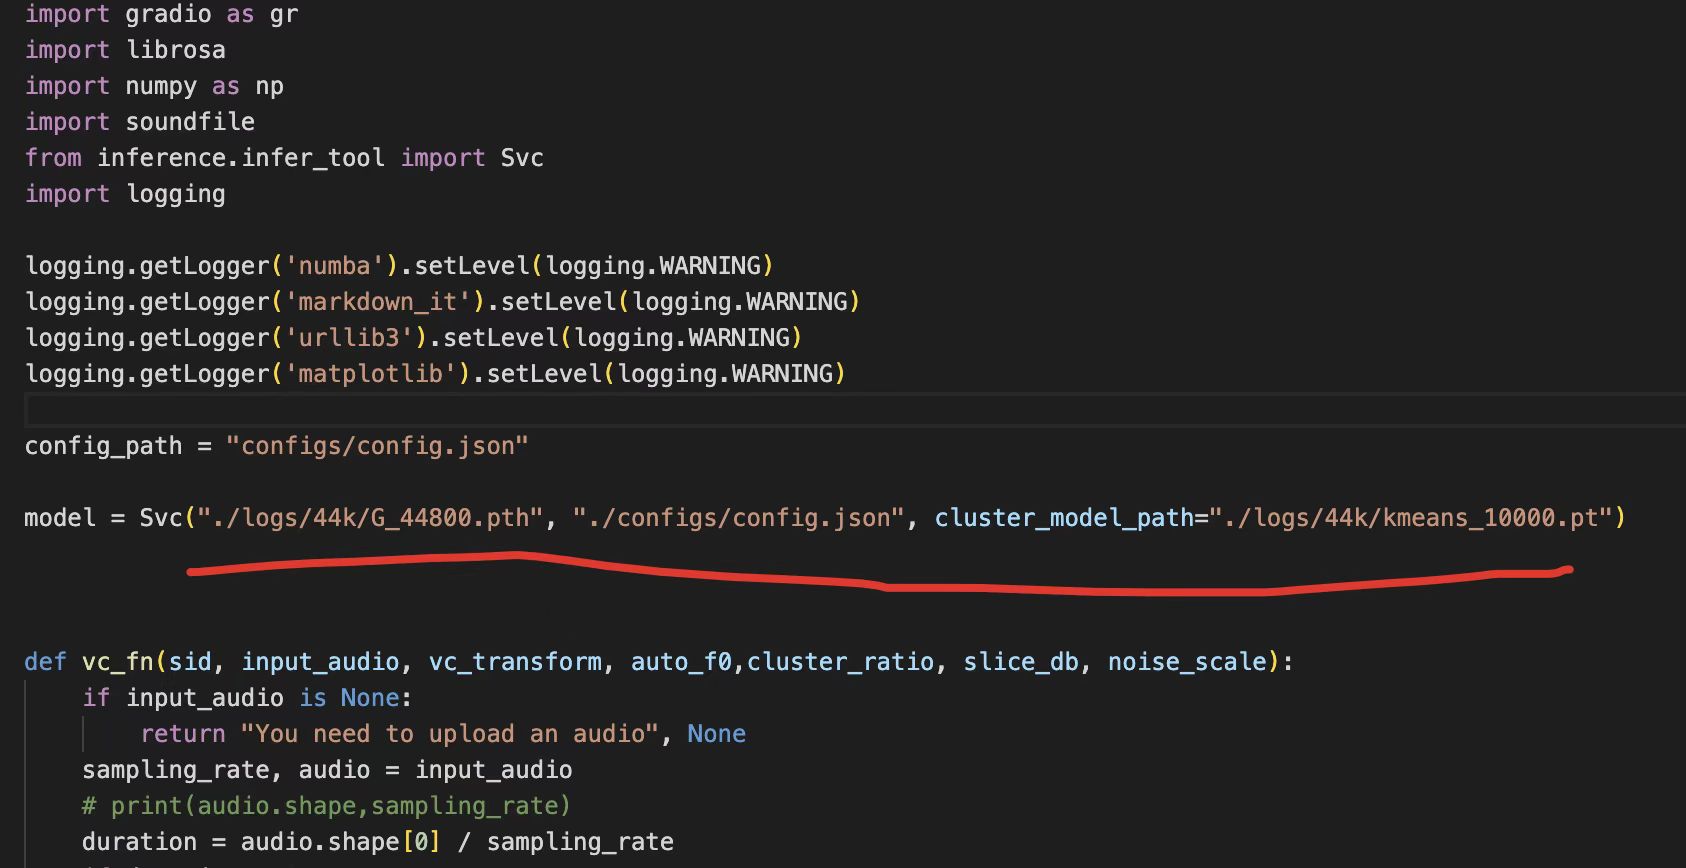1686x868 pixels.
Task: Click setLevel on the urllib3 line
Action: click(x=500, y=338)
